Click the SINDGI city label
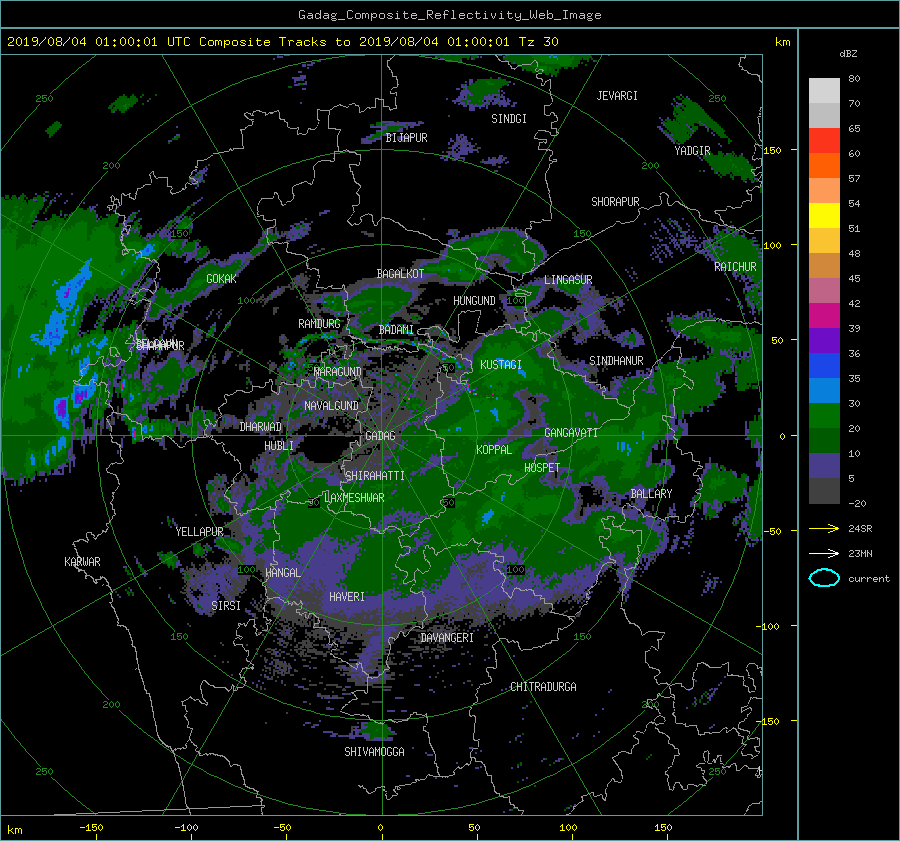900x841 pixels. tap(509, 119)
